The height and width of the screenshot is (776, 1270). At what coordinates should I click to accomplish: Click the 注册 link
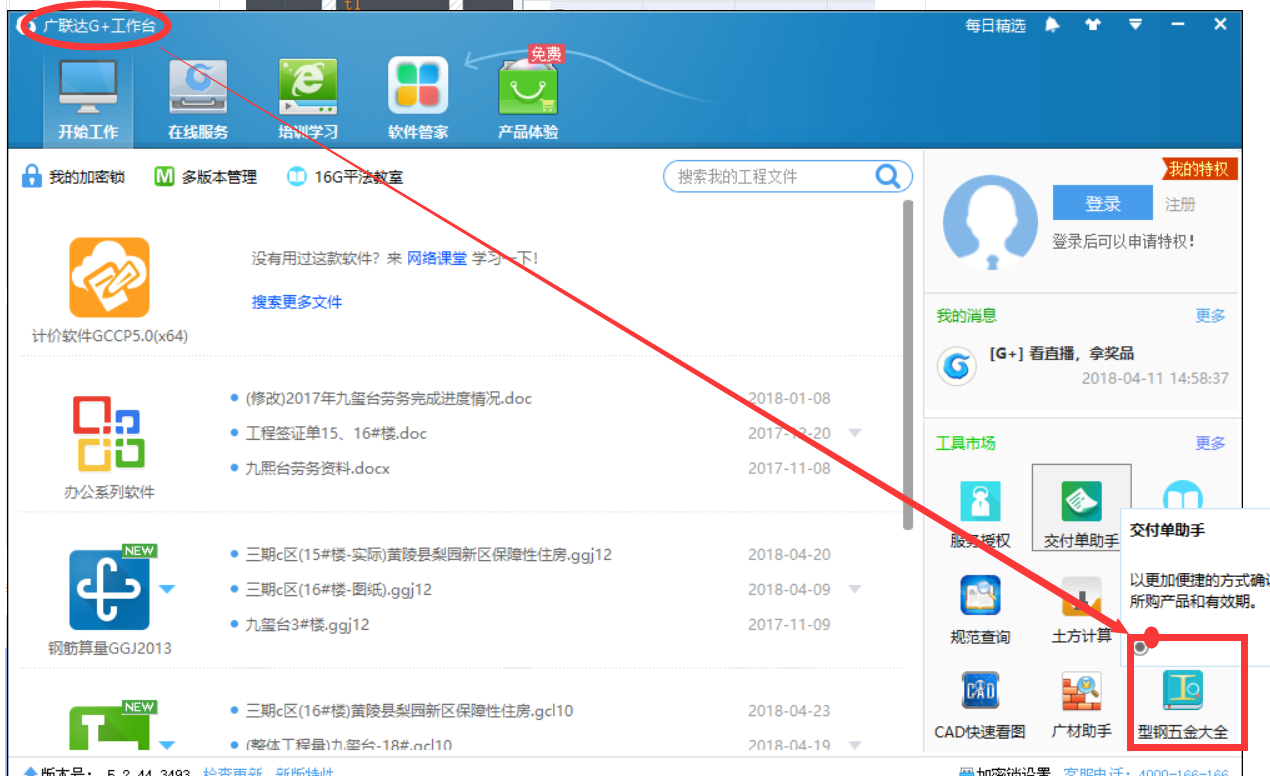point(1180,204)
